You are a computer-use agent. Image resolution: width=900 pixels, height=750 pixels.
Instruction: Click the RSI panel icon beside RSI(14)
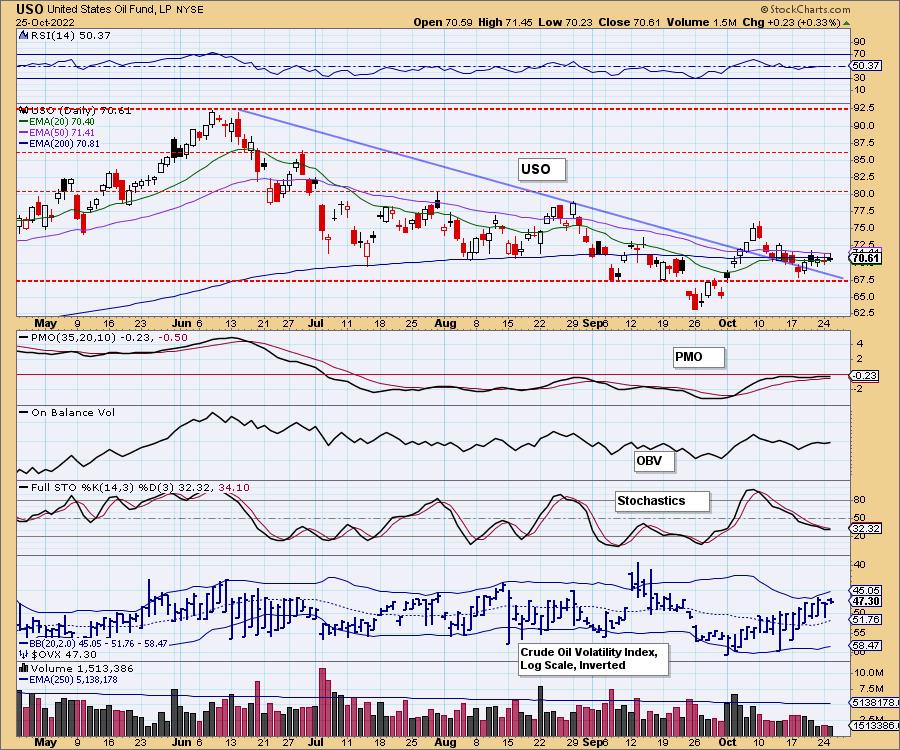click(24, 36)
